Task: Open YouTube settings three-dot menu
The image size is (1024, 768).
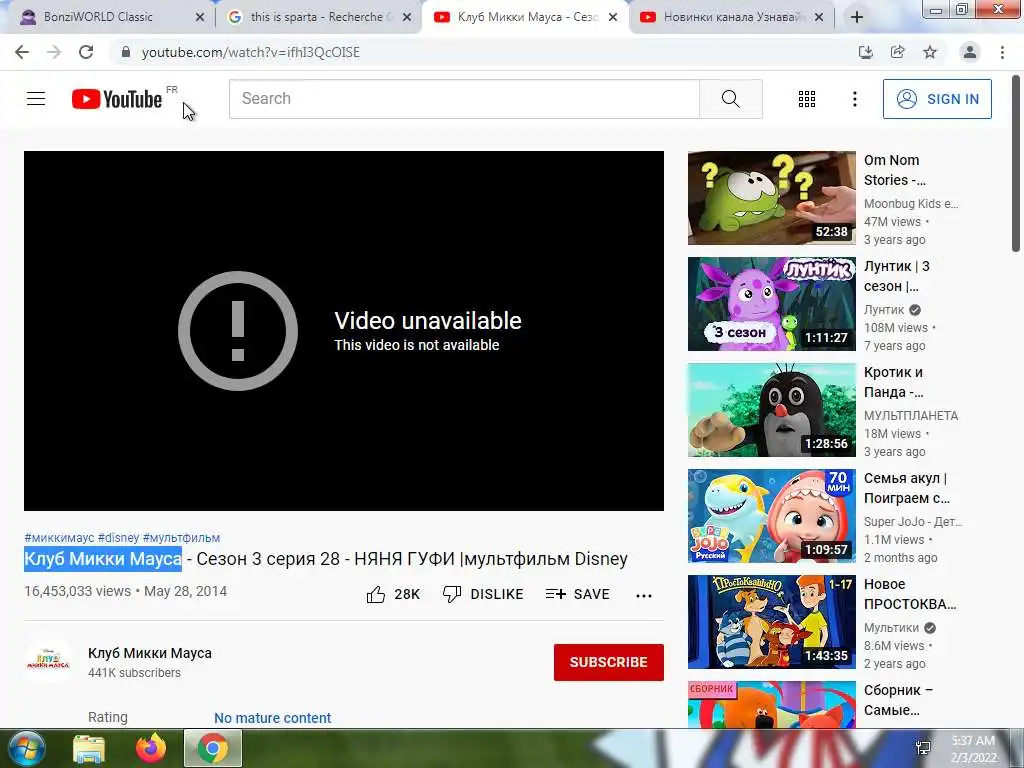Action: 854,99
